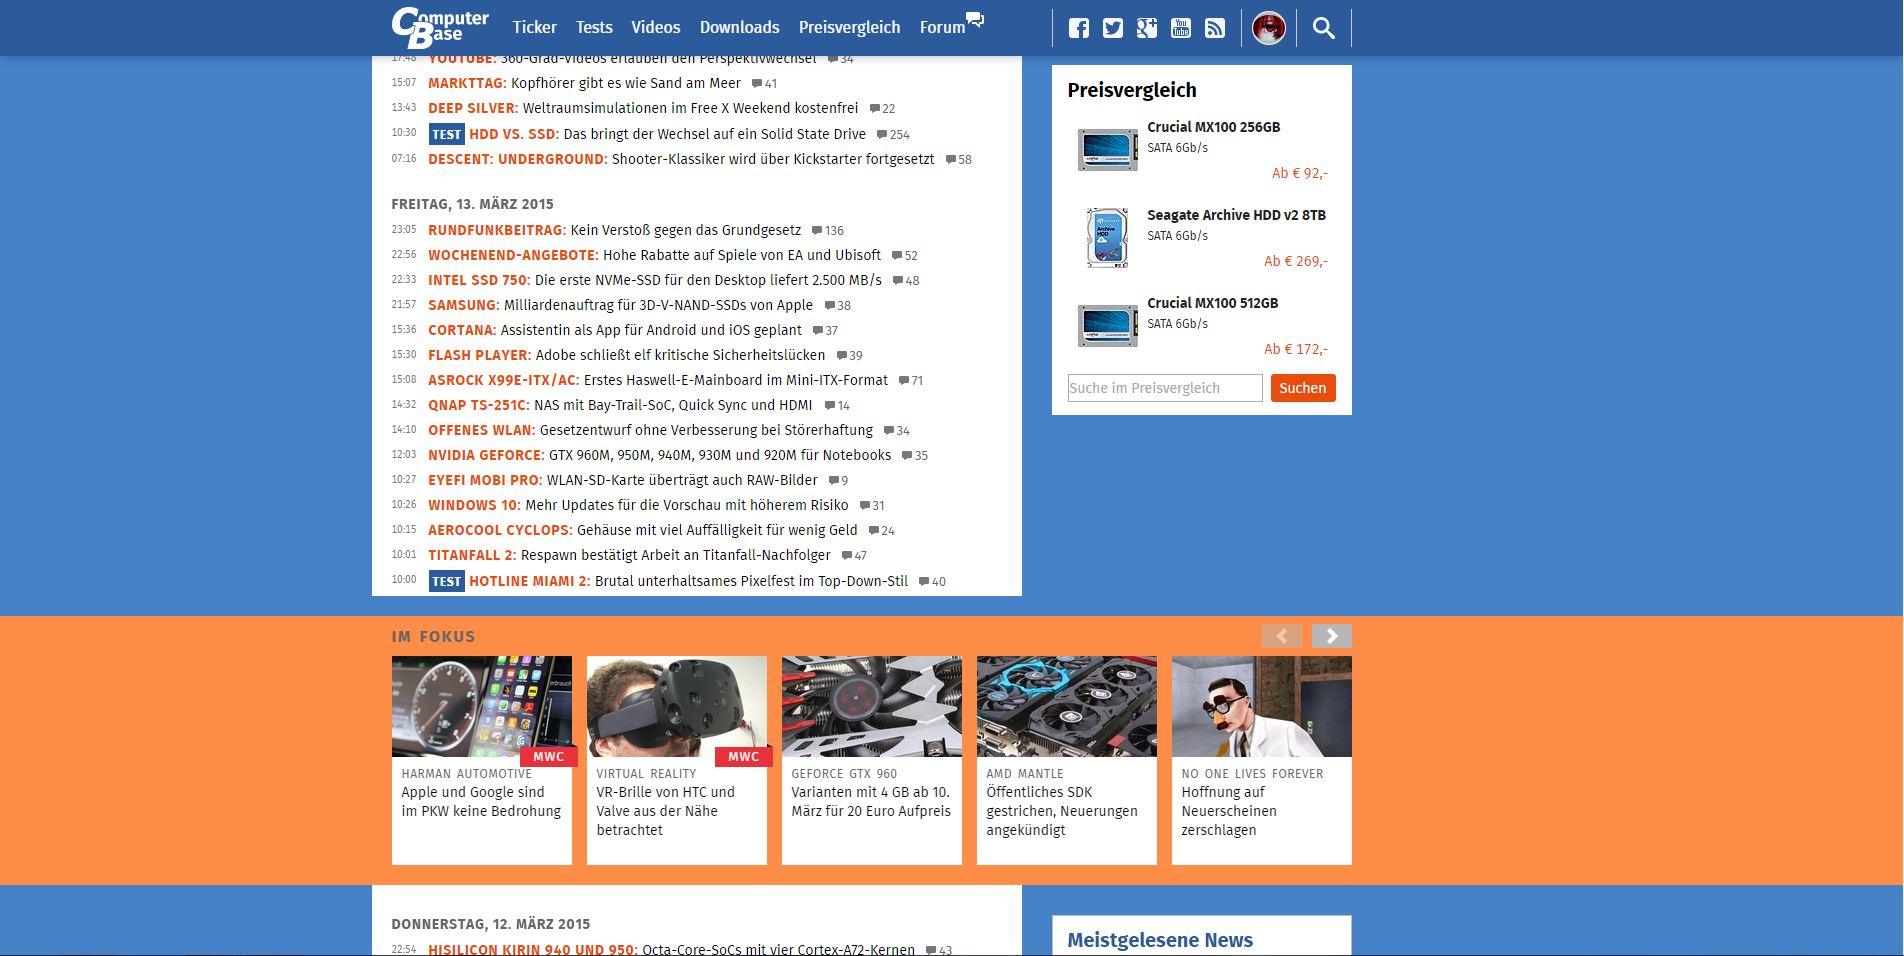Image resolution: width=1904 pixels, height=956 pixels.
Task: Open the ComputerBase home logo
Action: click(x=440, y=27)
